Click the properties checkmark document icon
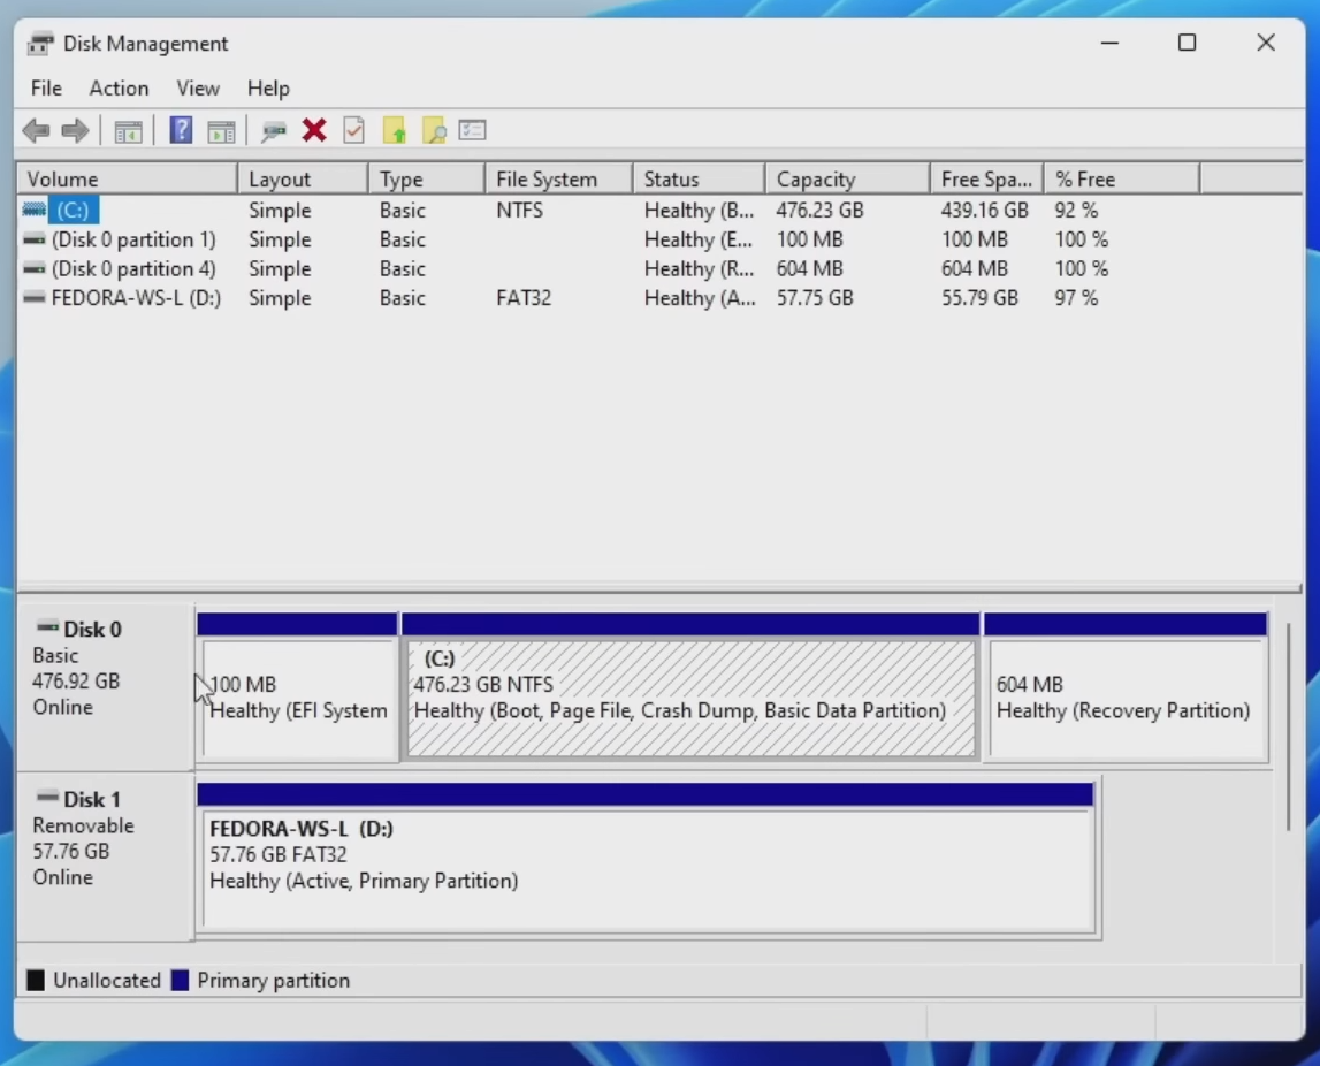Screen dimensions: 1320x1066 (353, 130)
